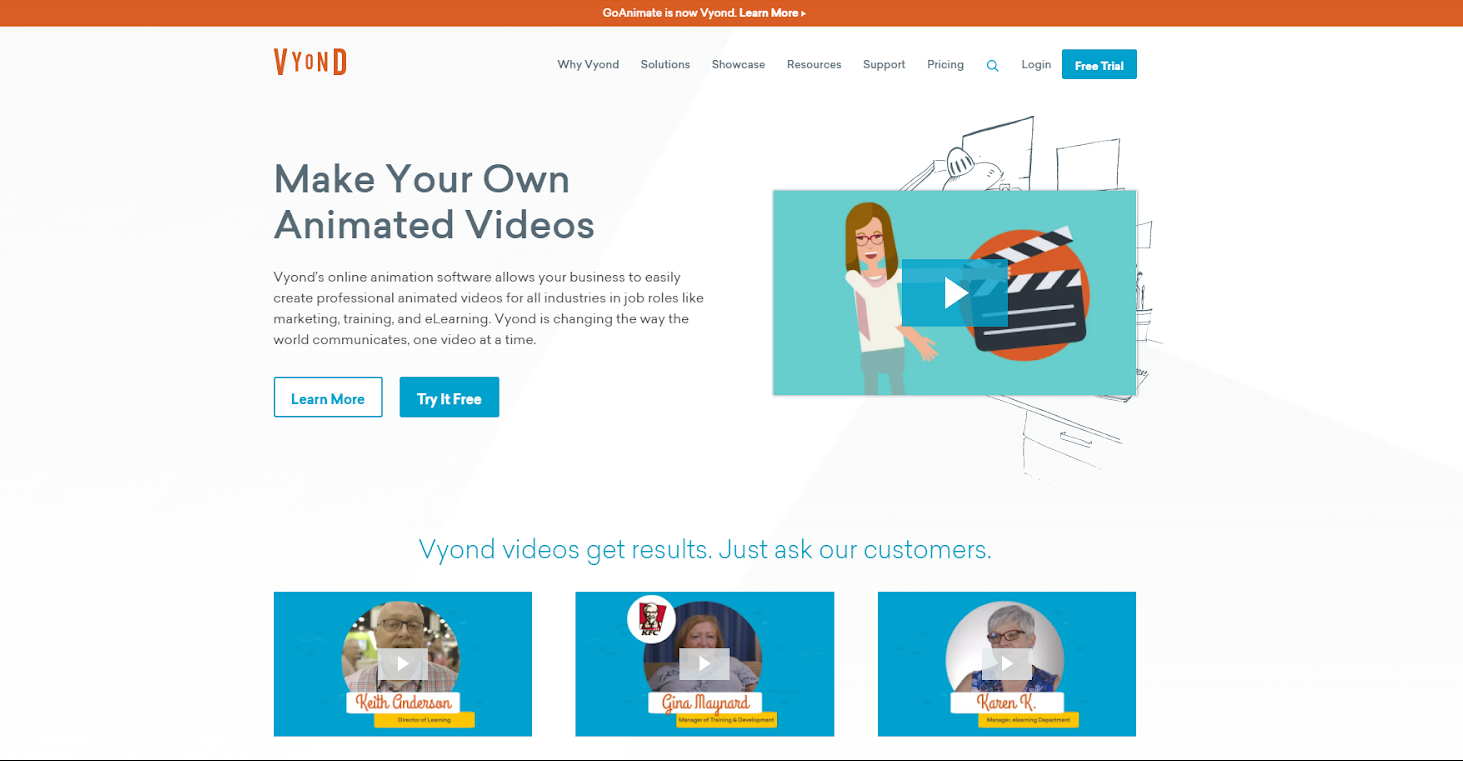1463x761 pixels.
Task: Open the Support menu item
Action: (x=884, y=64)
